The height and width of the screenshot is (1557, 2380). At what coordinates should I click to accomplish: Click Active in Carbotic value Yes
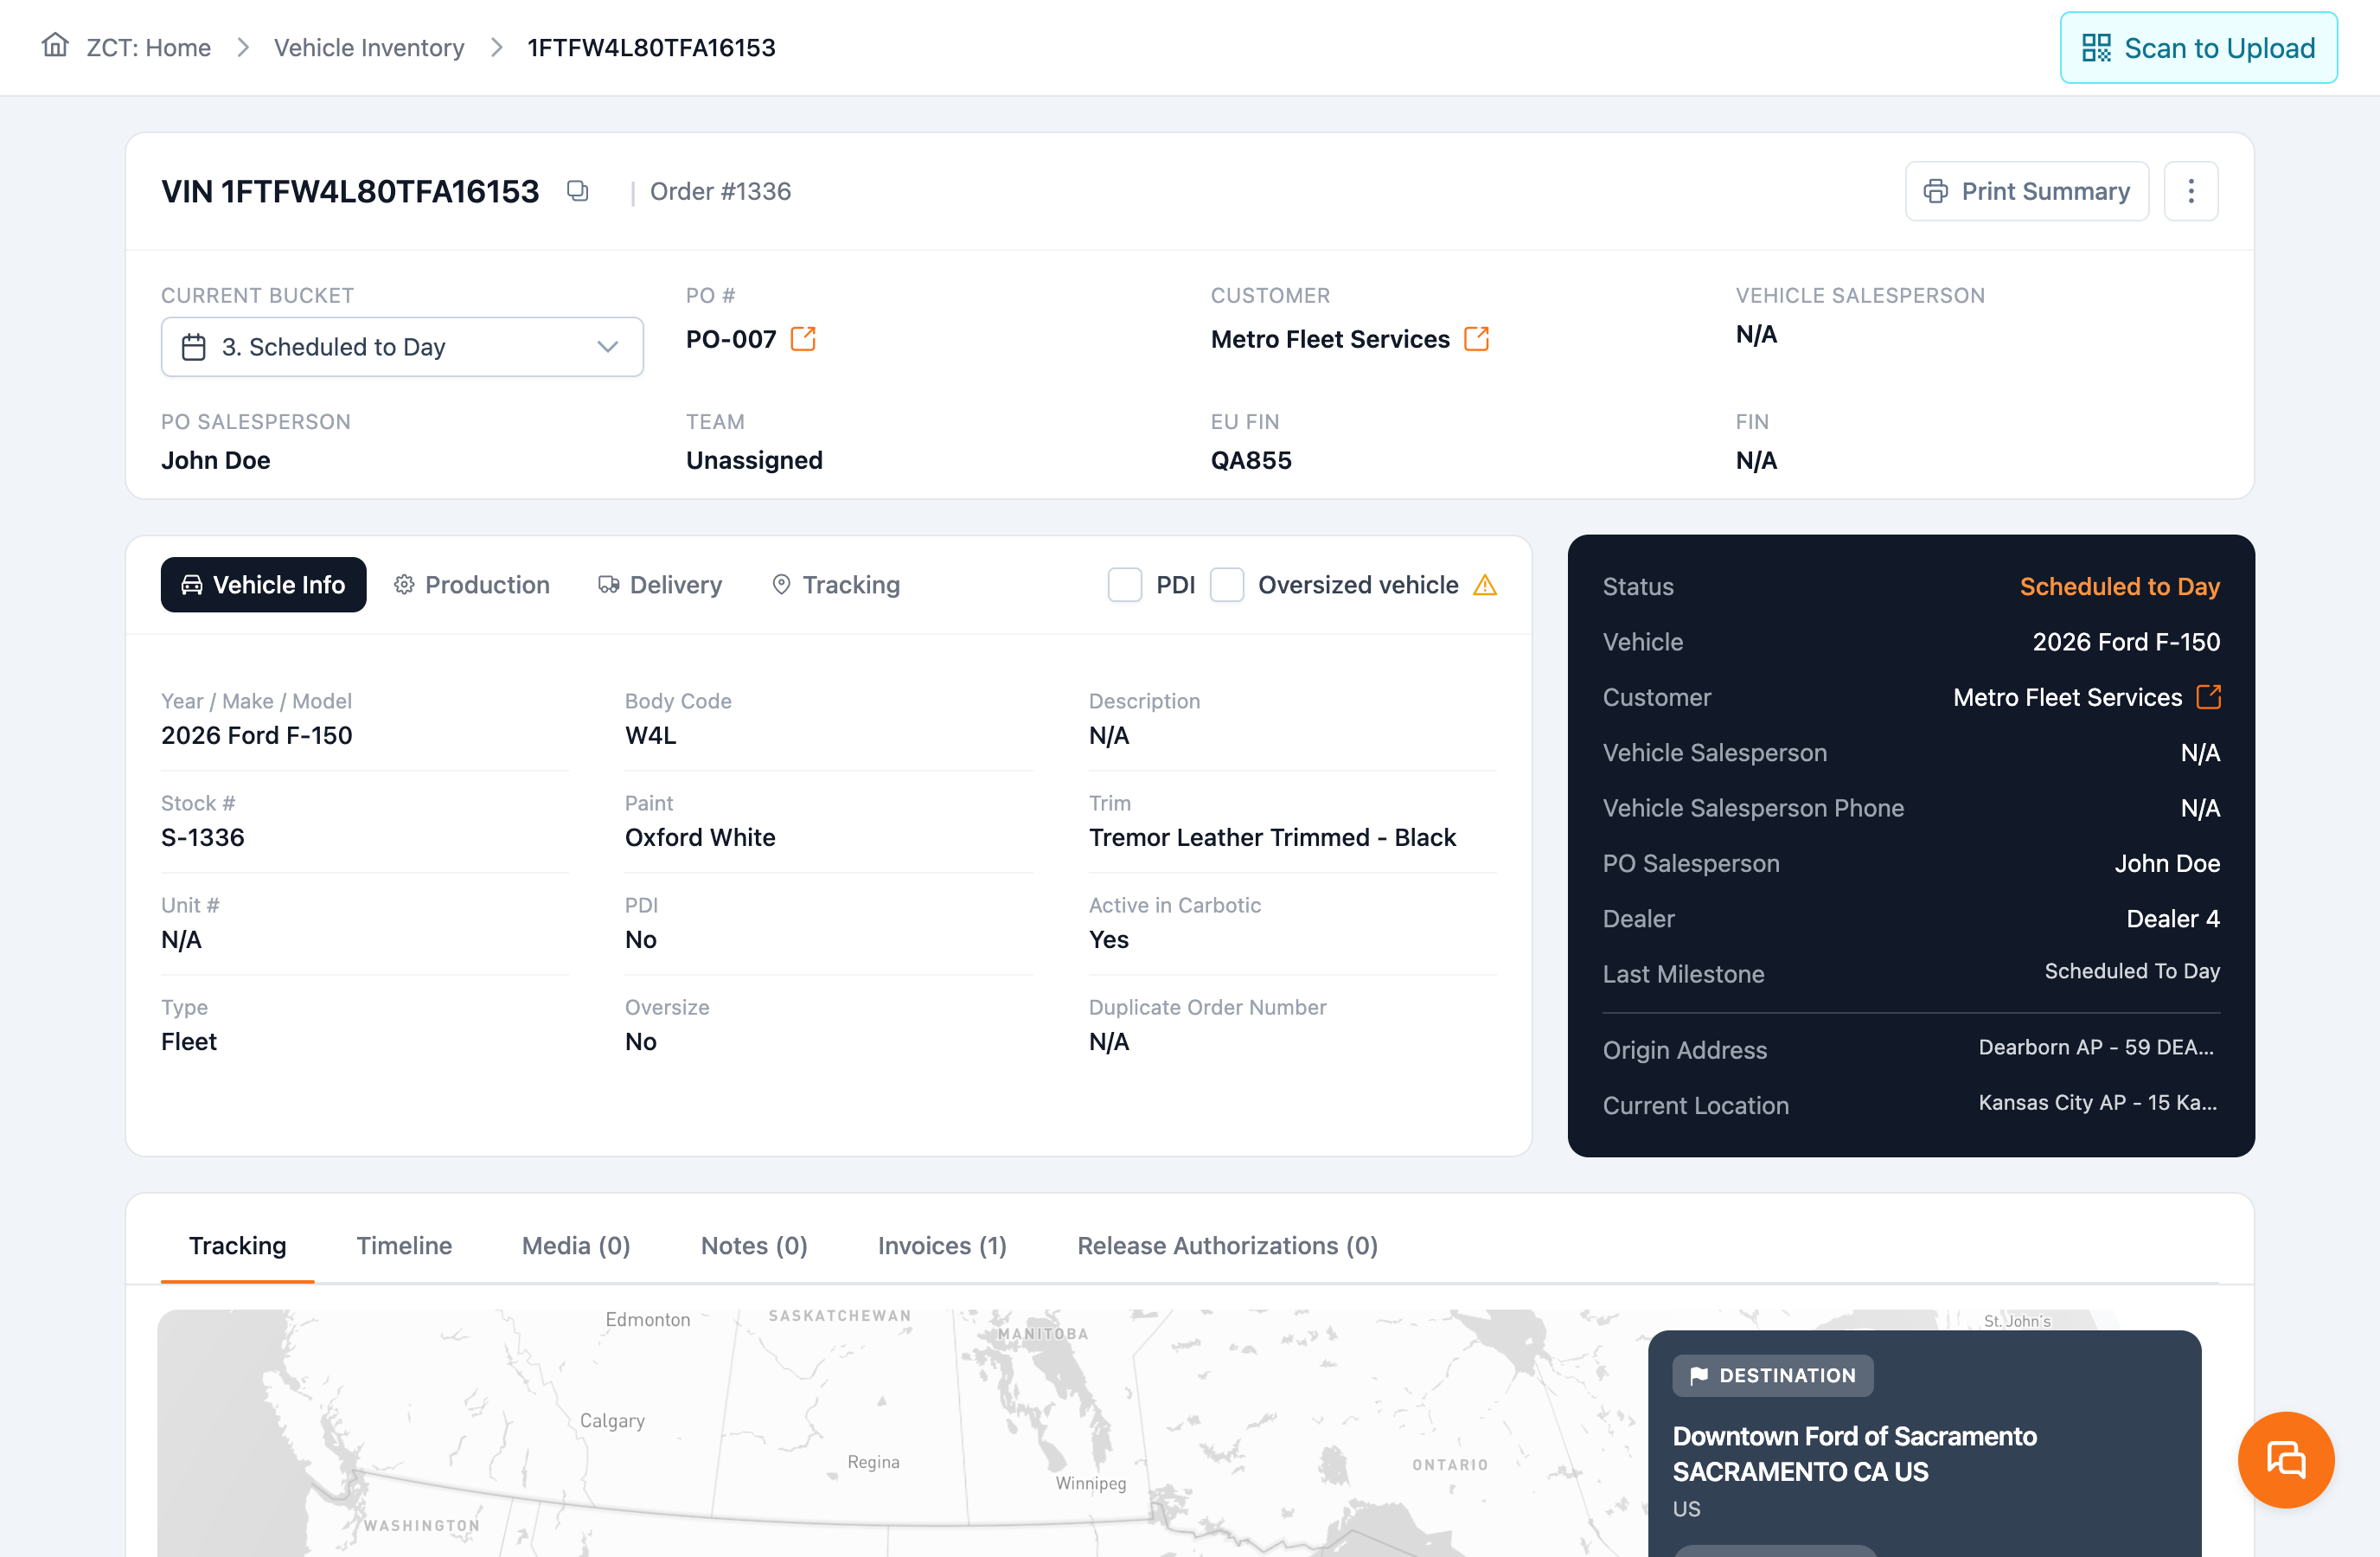coord(1109,939)
